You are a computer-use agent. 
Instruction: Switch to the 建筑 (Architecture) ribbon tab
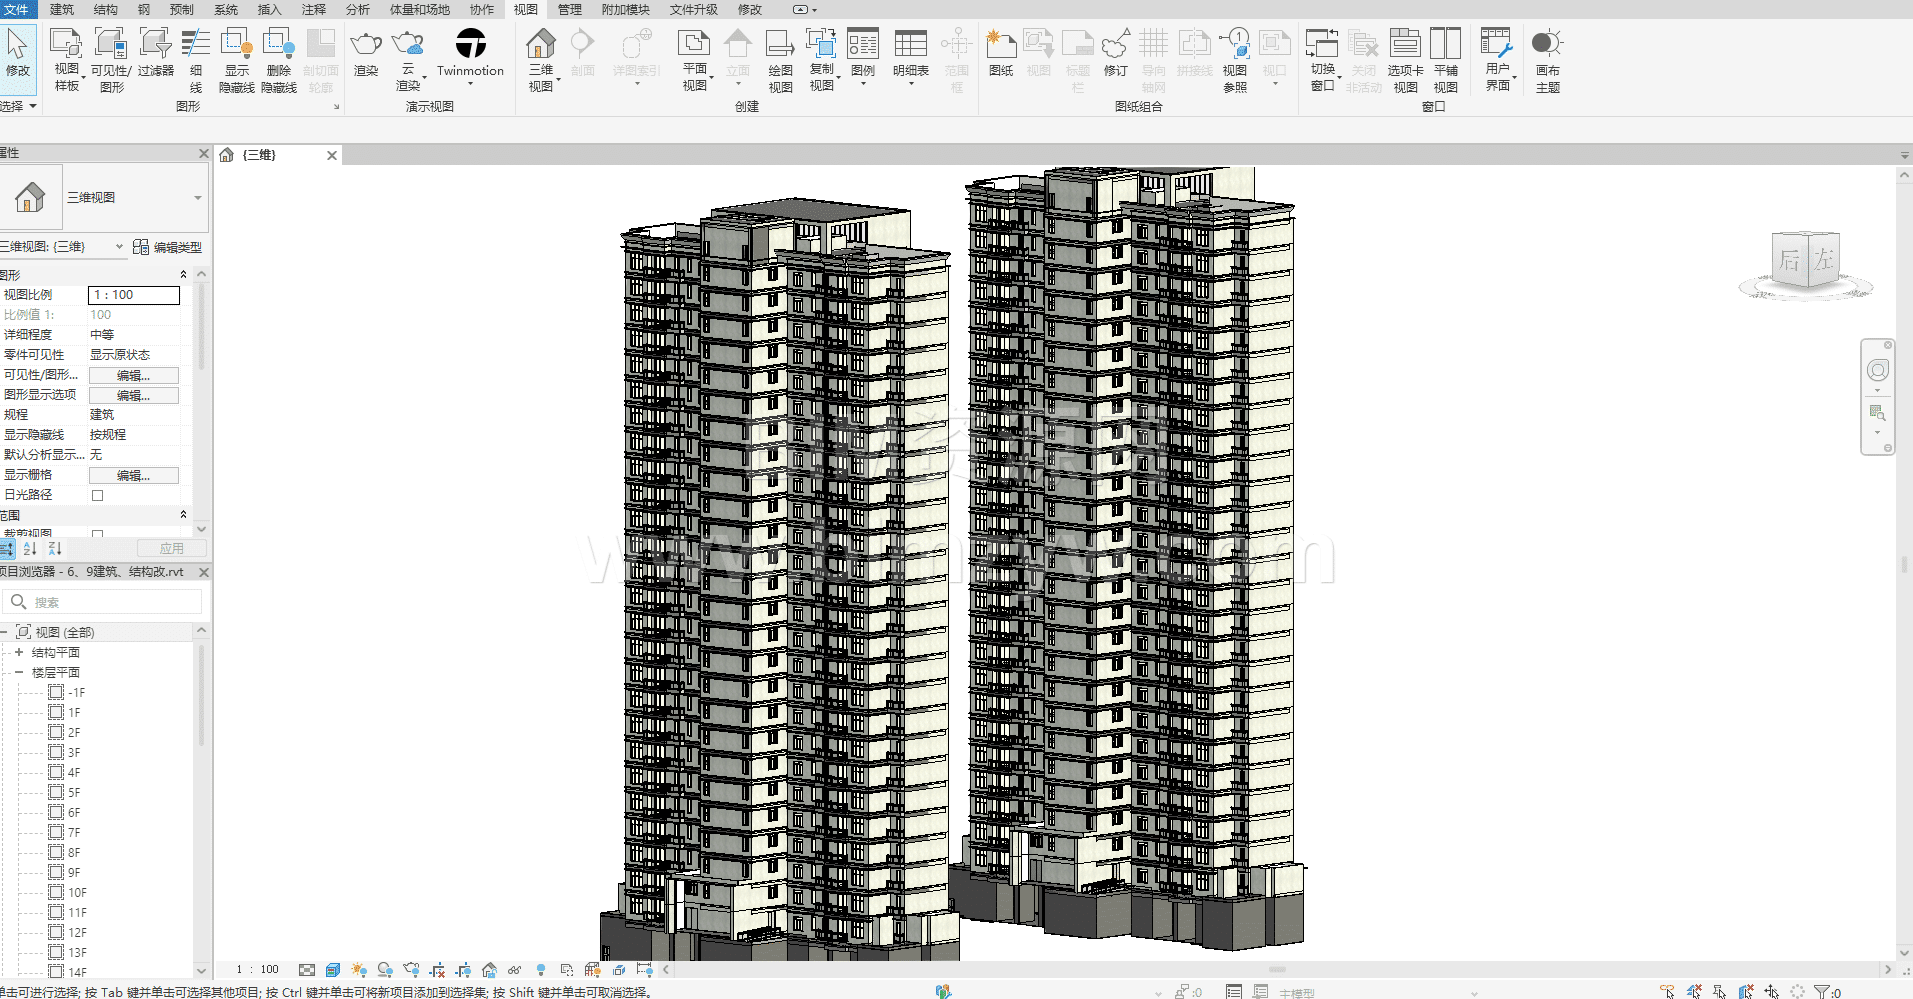click(62, 9)
